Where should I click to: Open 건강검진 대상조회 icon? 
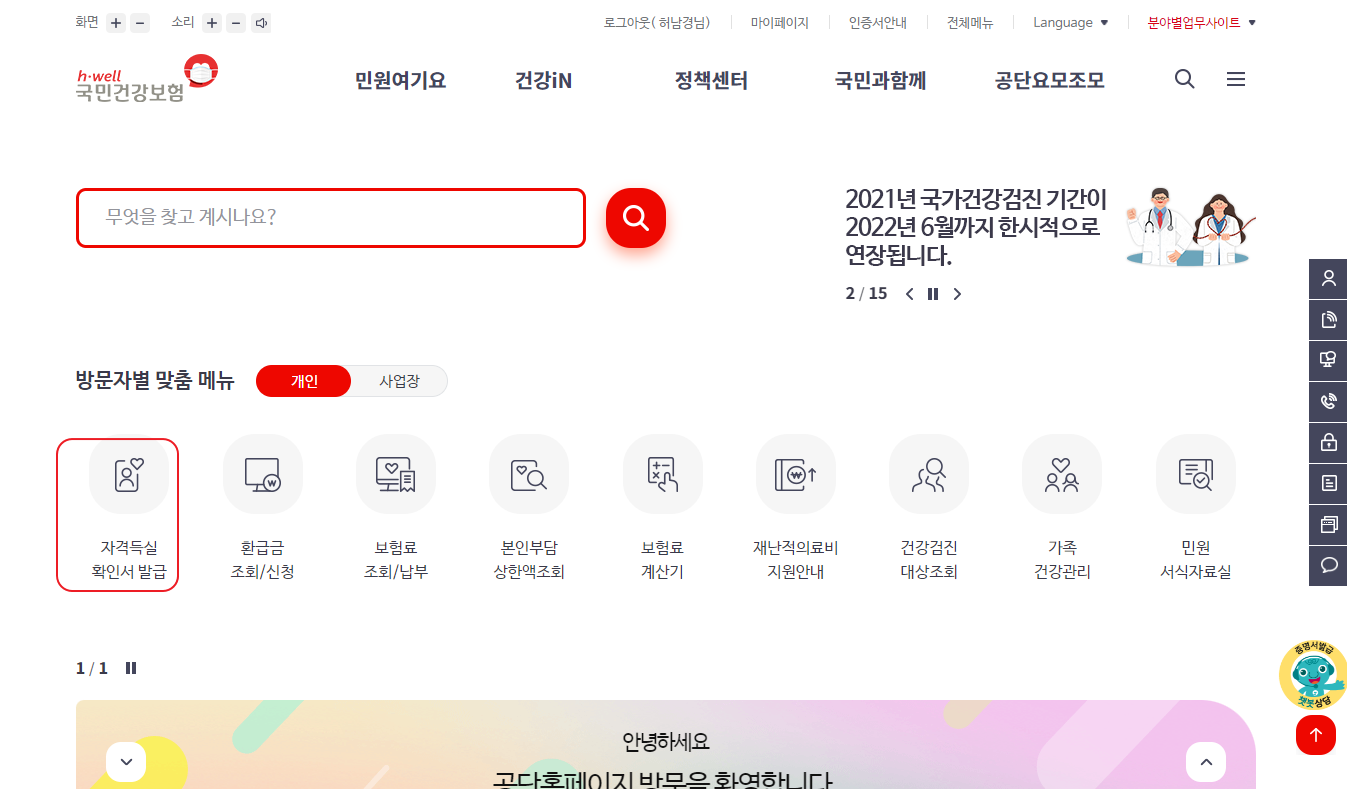(x=929, y=508)
